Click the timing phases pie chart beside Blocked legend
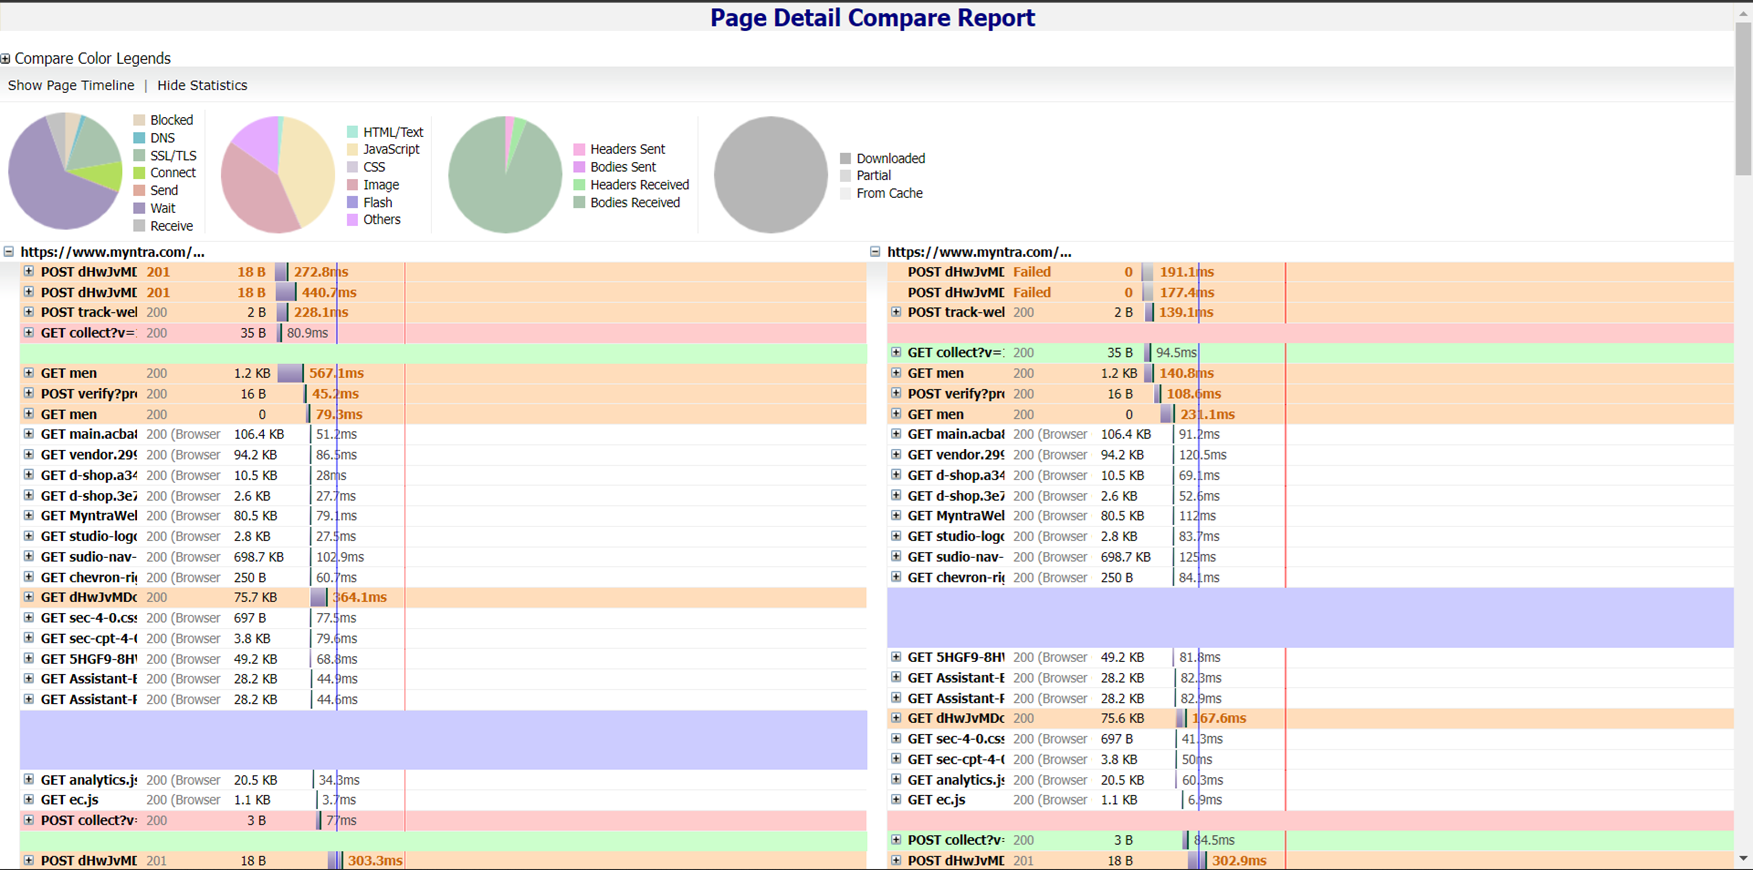The width and height of the screenshot is (1753, 870). (65, 171)
